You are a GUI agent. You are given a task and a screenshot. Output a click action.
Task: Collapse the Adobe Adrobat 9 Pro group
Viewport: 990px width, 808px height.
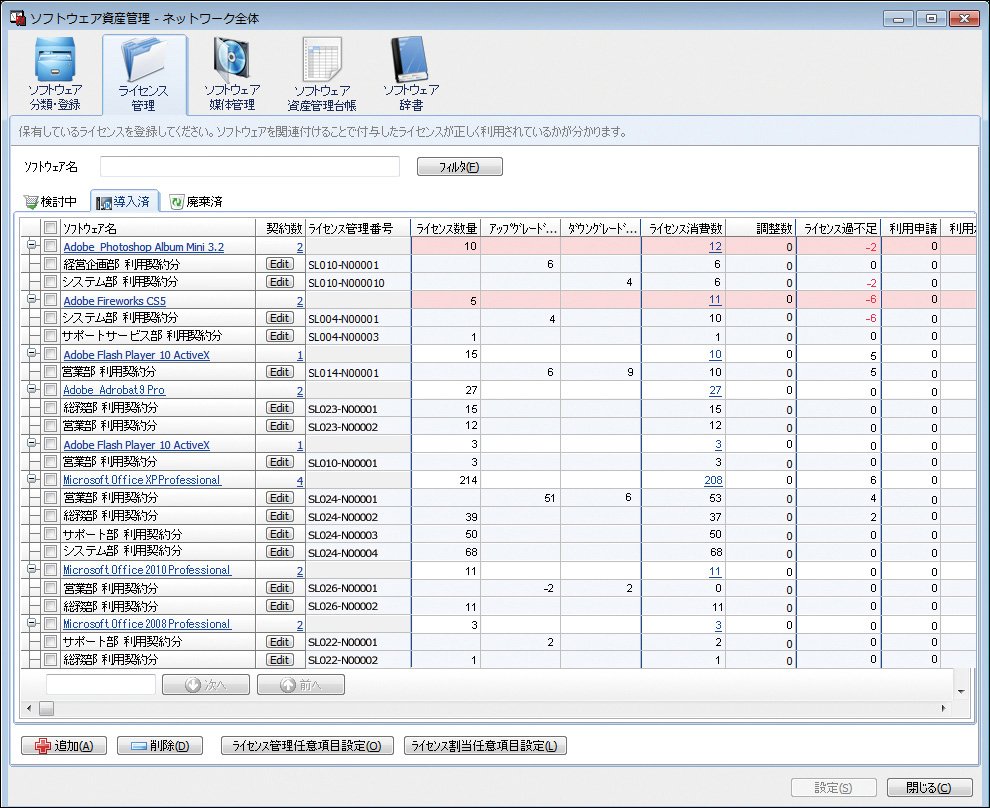[x=32, y=389]
